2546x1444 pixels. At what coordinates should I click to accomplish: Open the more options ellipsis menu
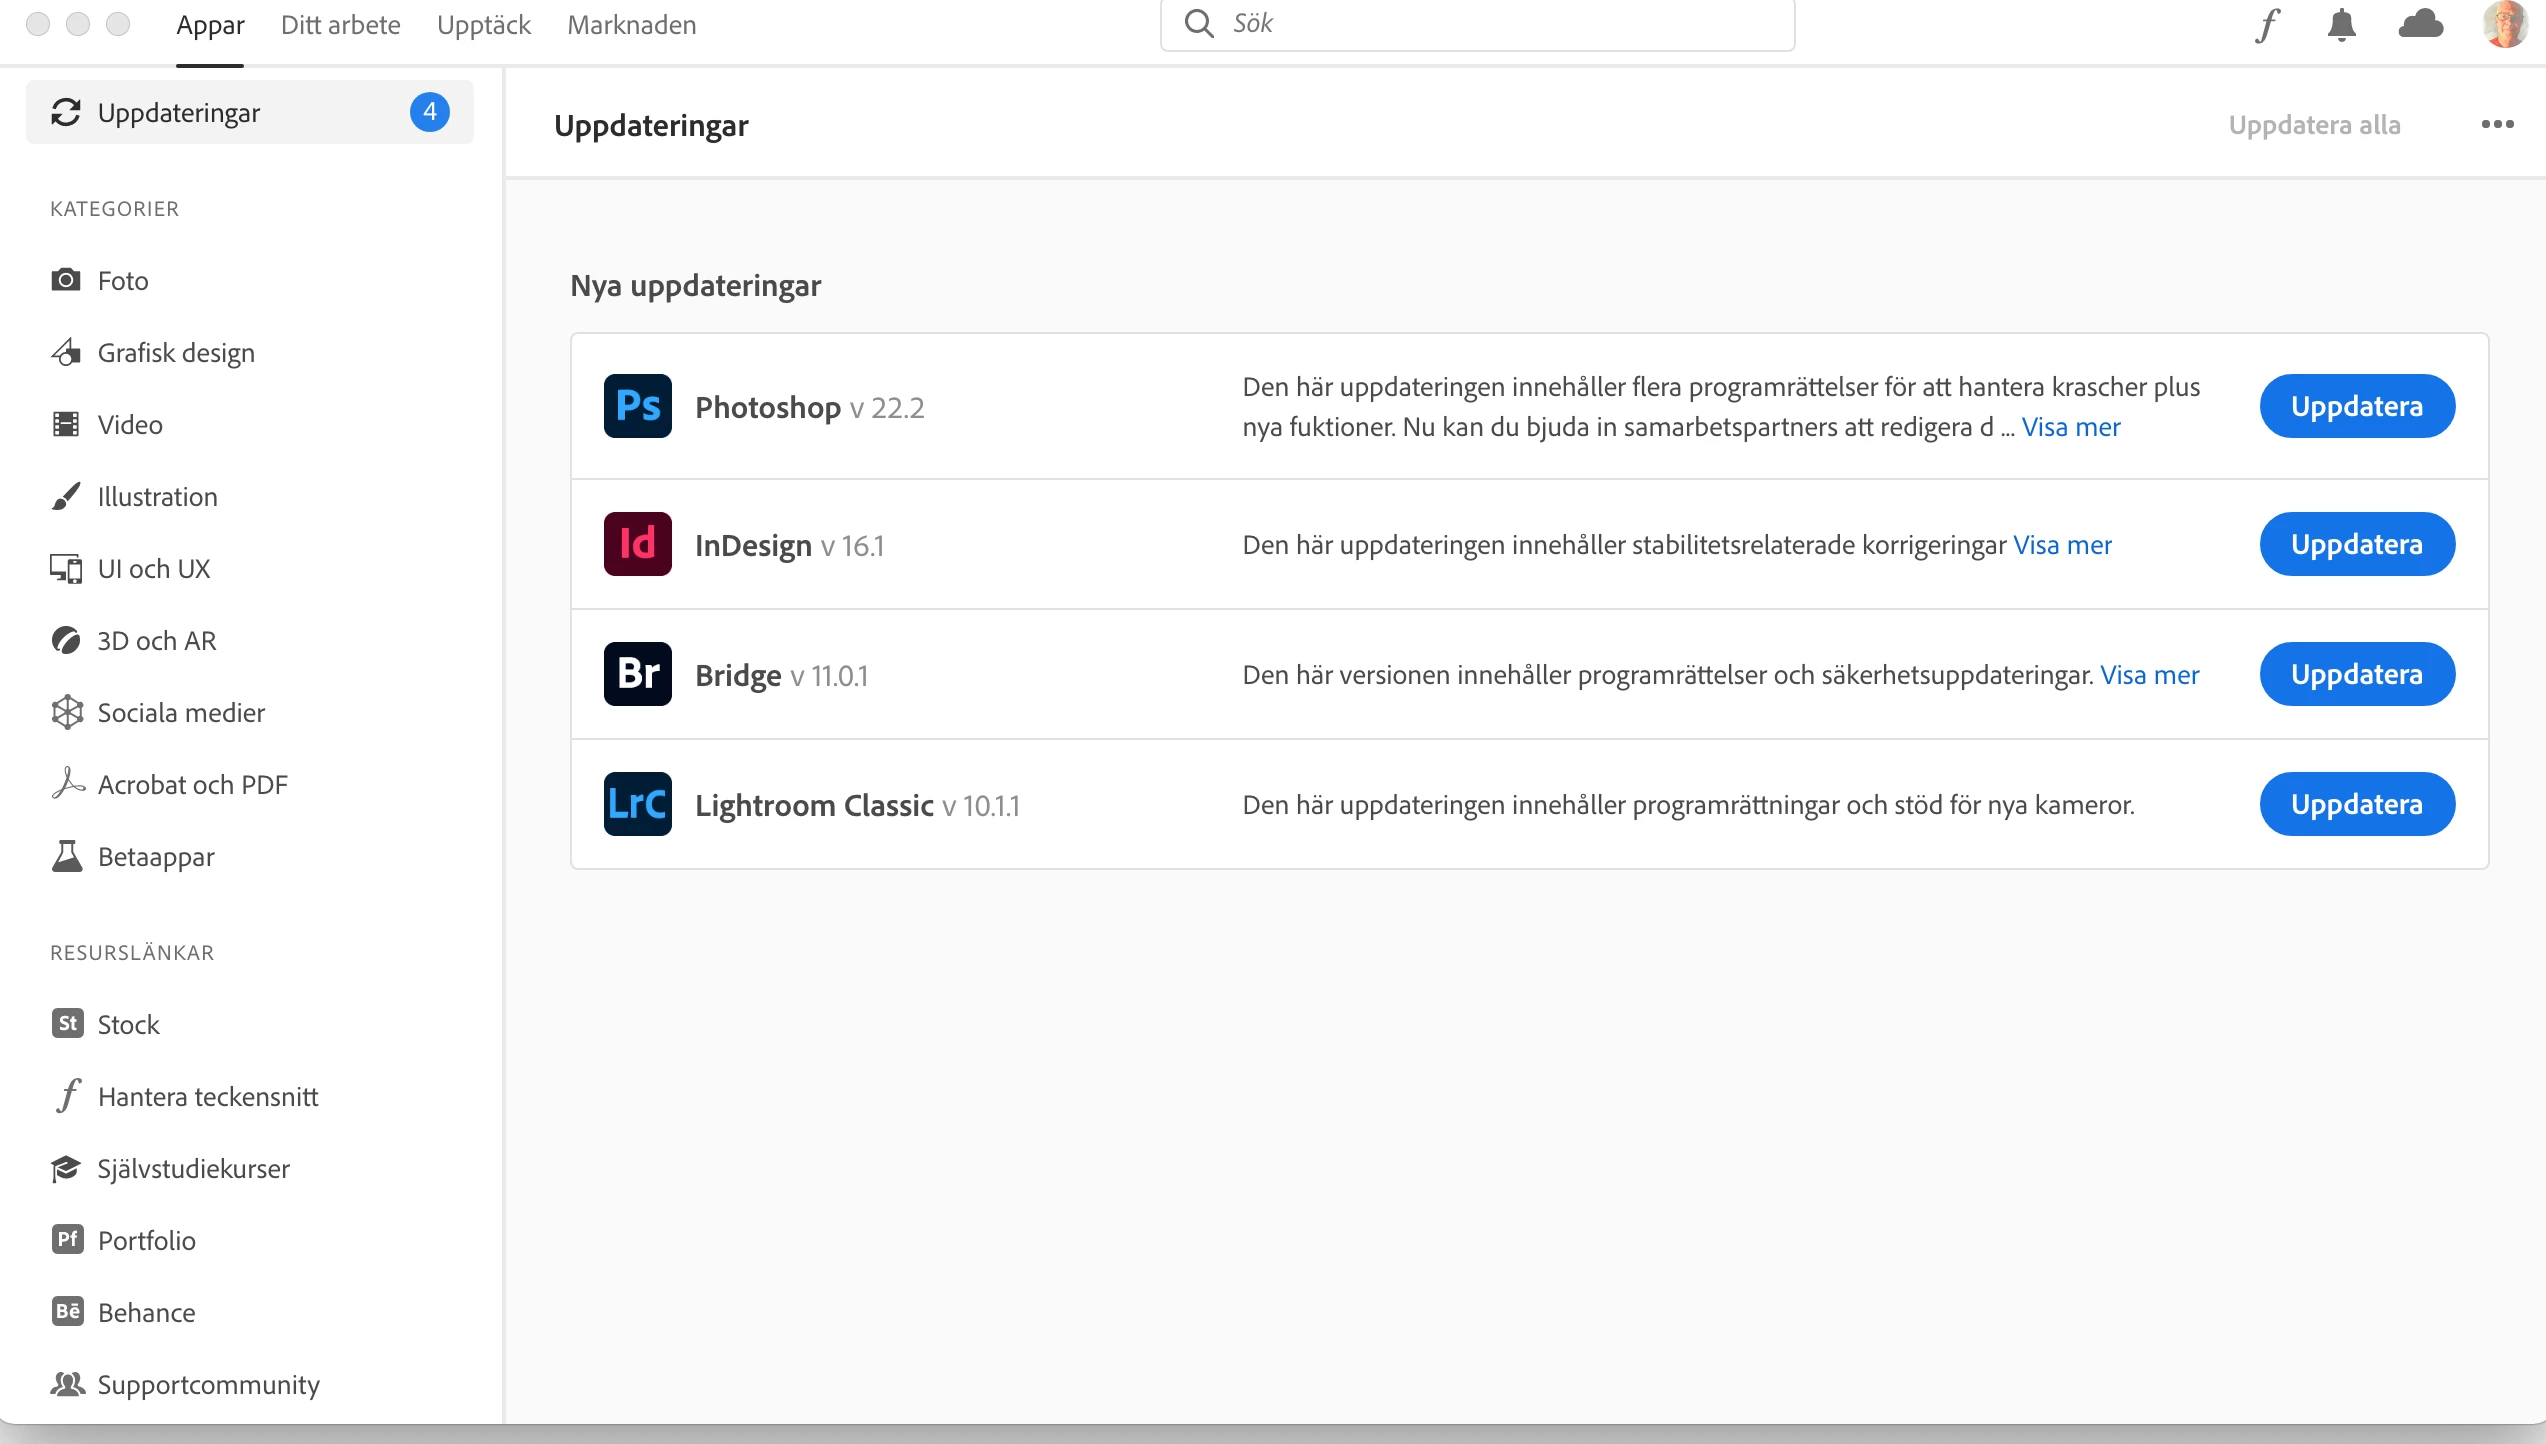coord(2497,125)
